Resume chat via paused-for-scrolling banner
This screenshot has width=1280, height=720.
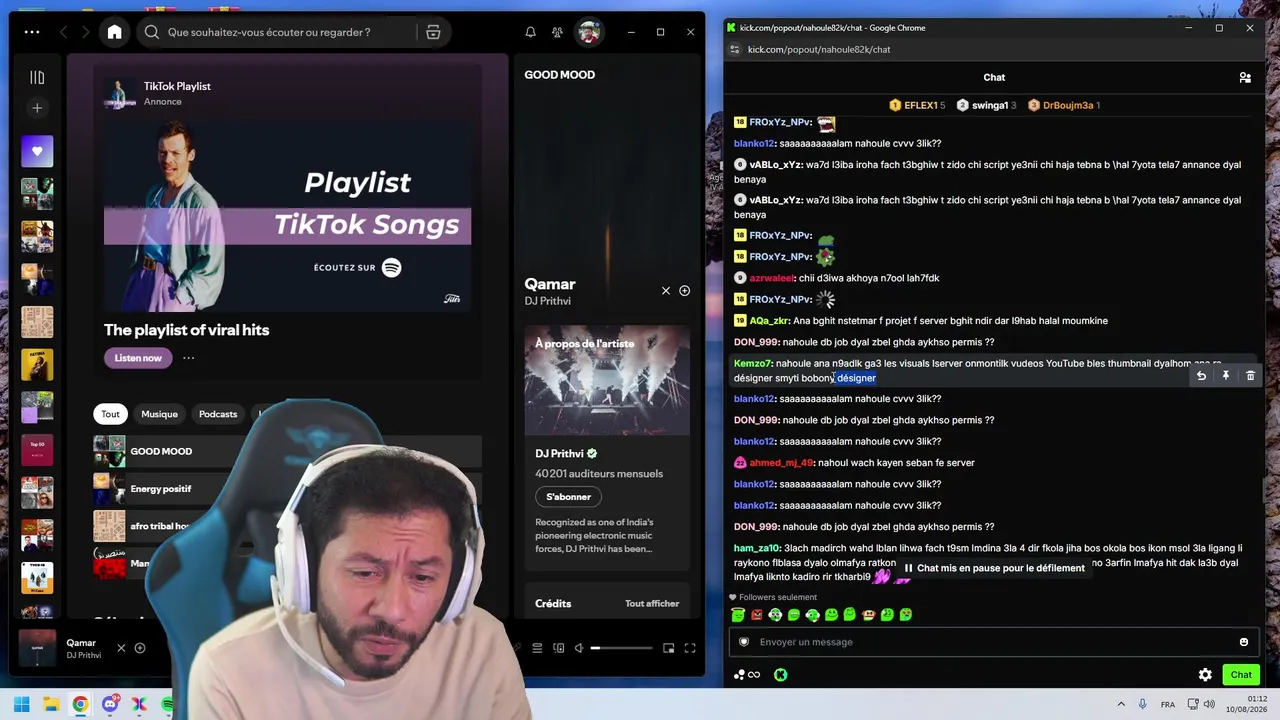pyautogui.click(x=994, y=568)
